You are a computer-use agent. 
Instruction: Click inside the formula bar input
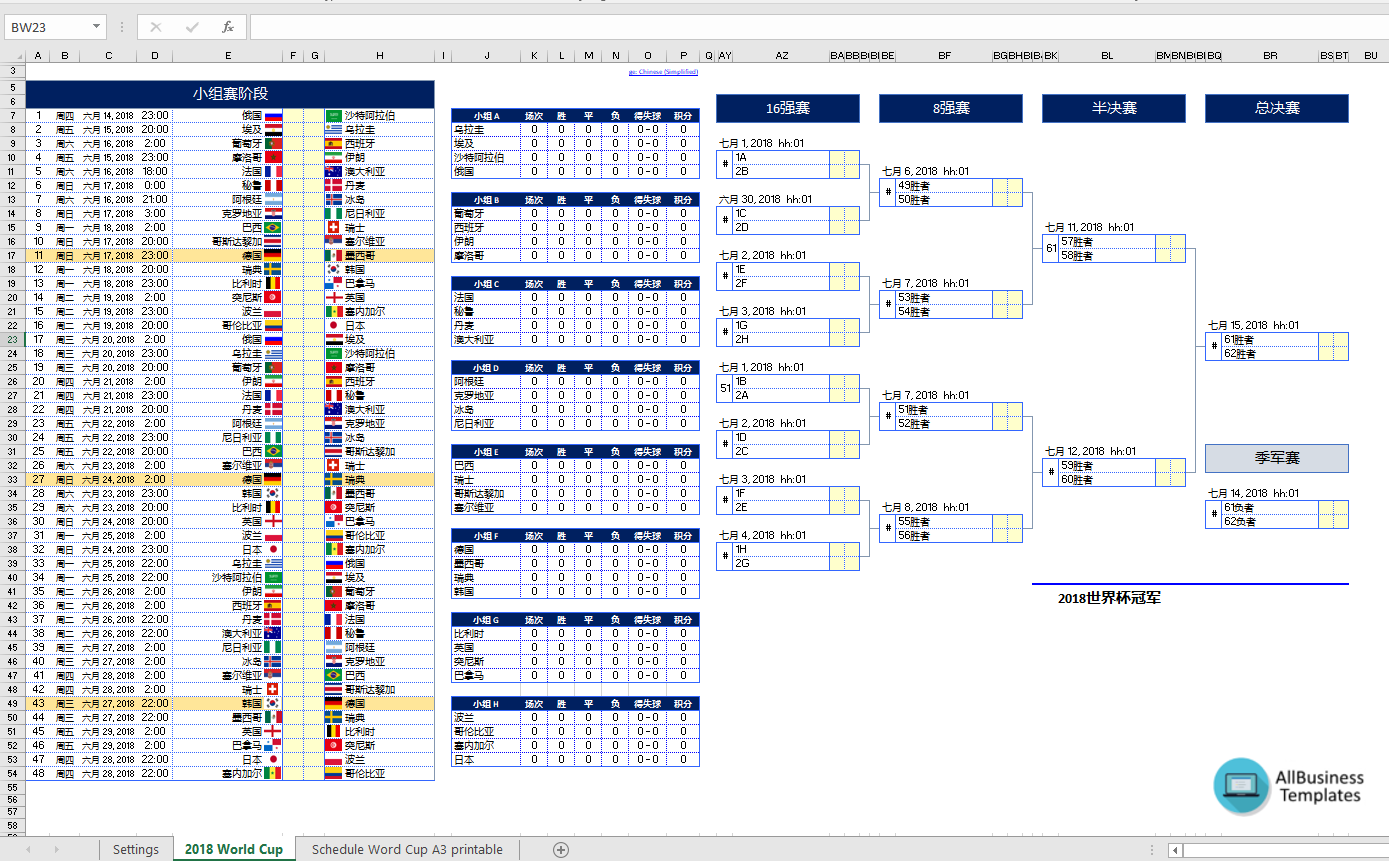[800, 27]
